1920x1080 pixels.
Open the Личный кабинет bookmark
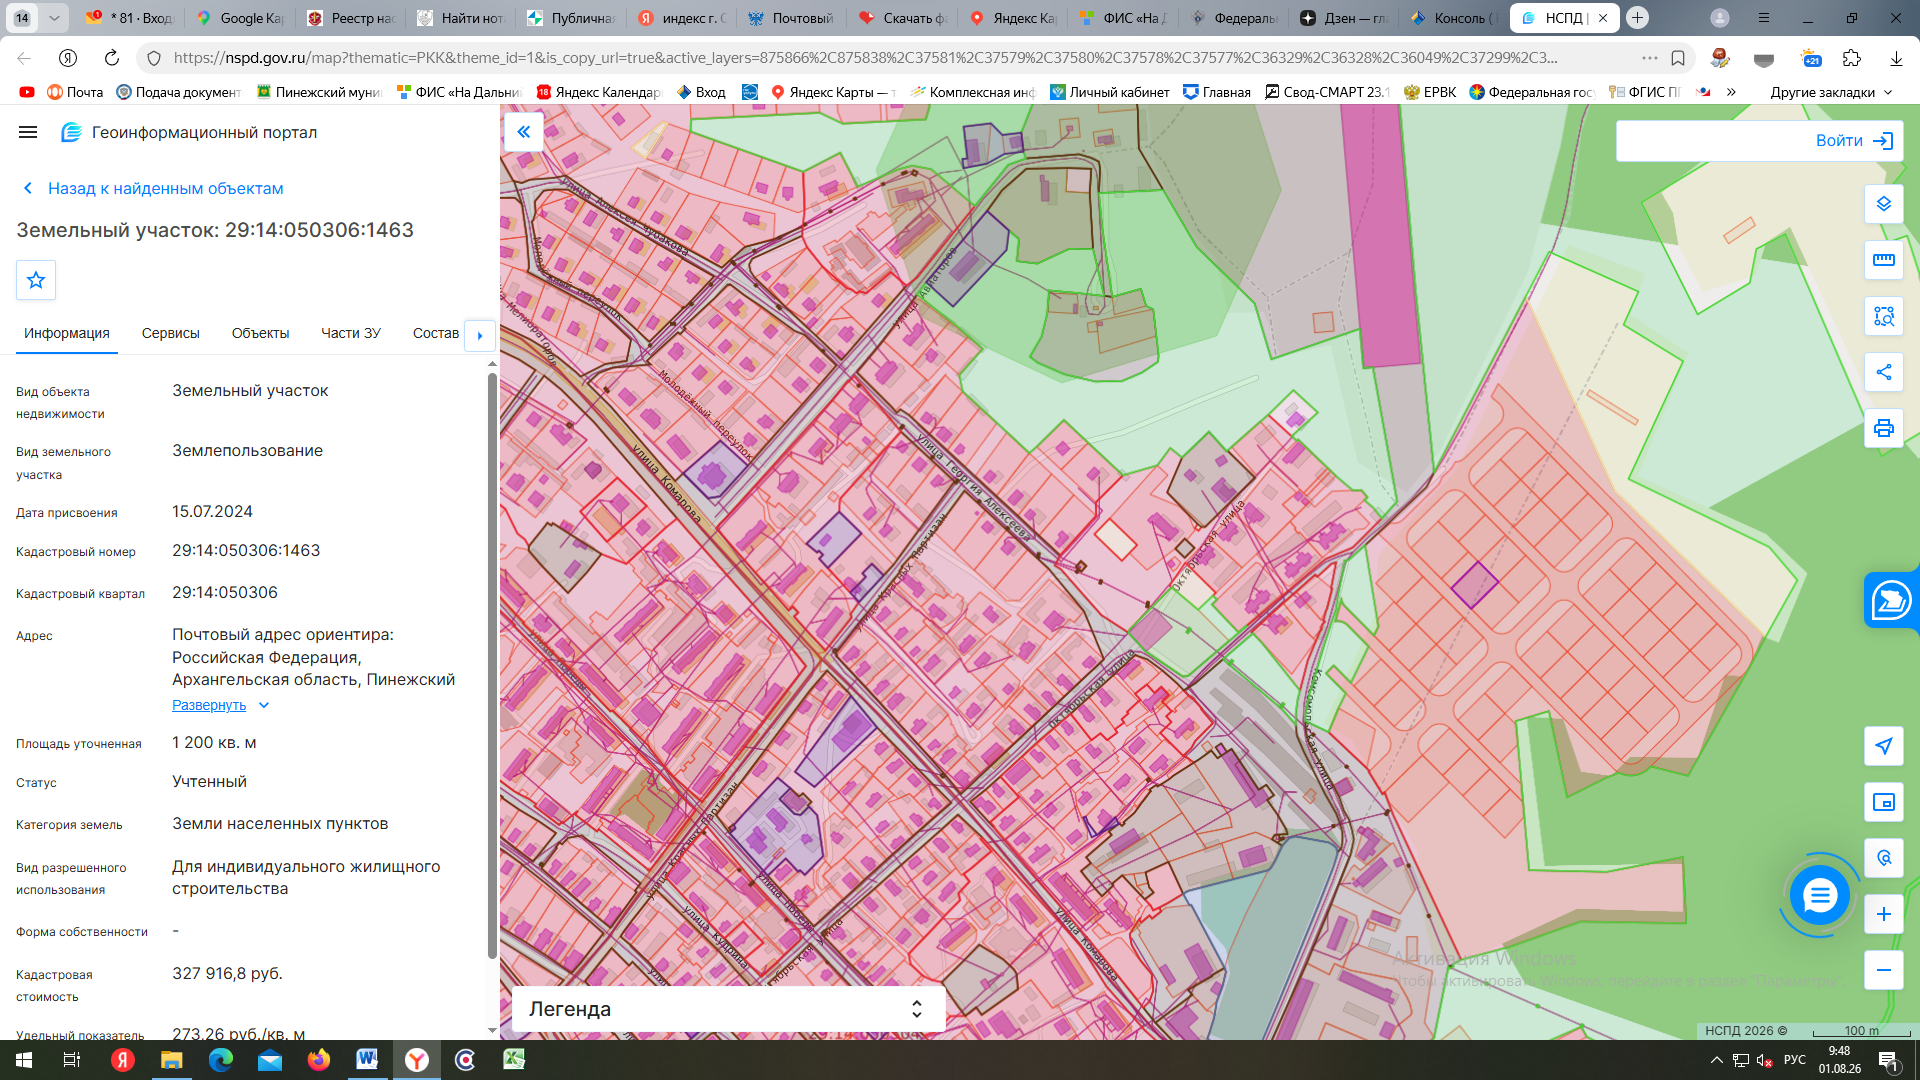(1110, 92)
